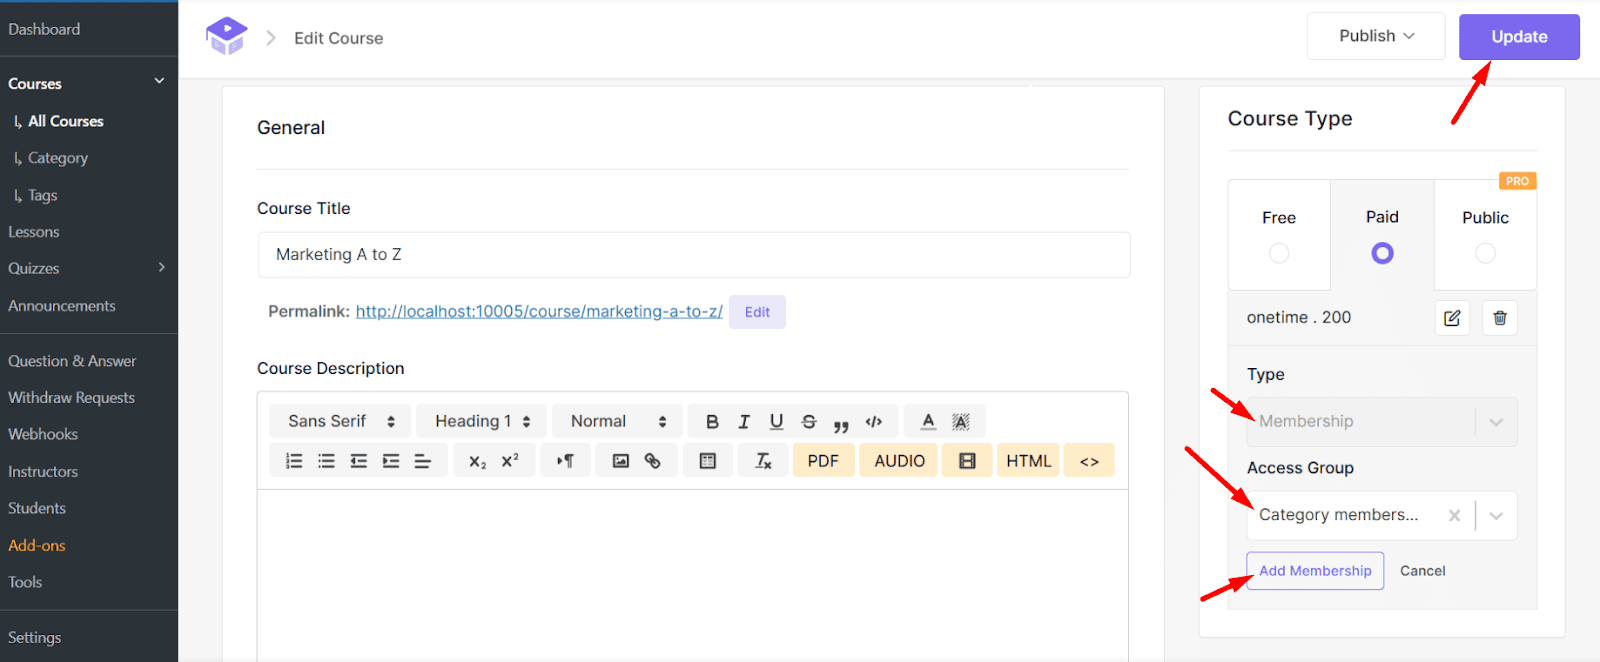Open the text color picker
The width and height of the screenshot is (1600, 662).
pos(928,422)
